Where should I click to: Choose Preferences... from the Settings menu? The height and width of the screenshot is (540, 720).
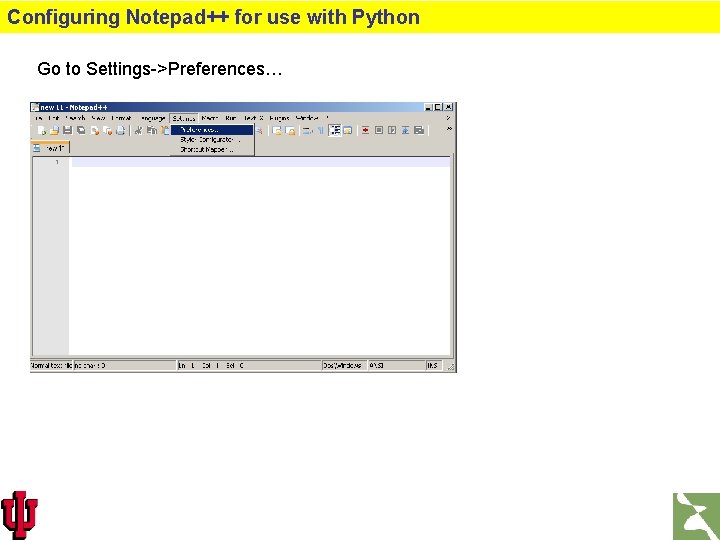point(212,130)
